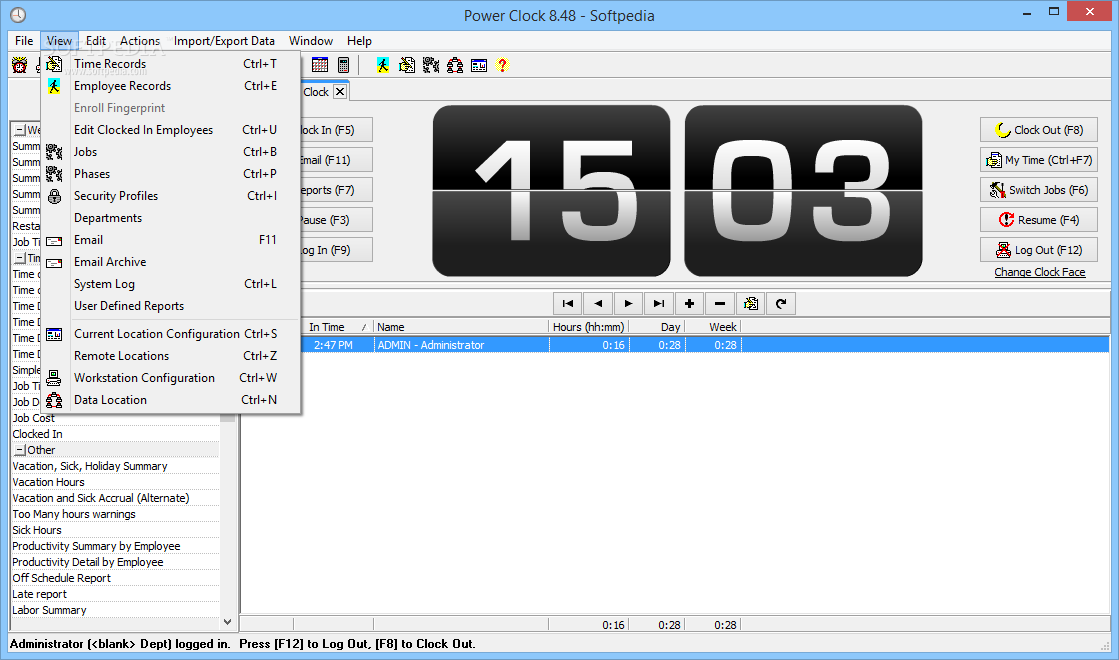Image resolution: width=1119 pixels, height=660 pixels.
Task: Open the Actions menu
Action: [x=140, y=41]
